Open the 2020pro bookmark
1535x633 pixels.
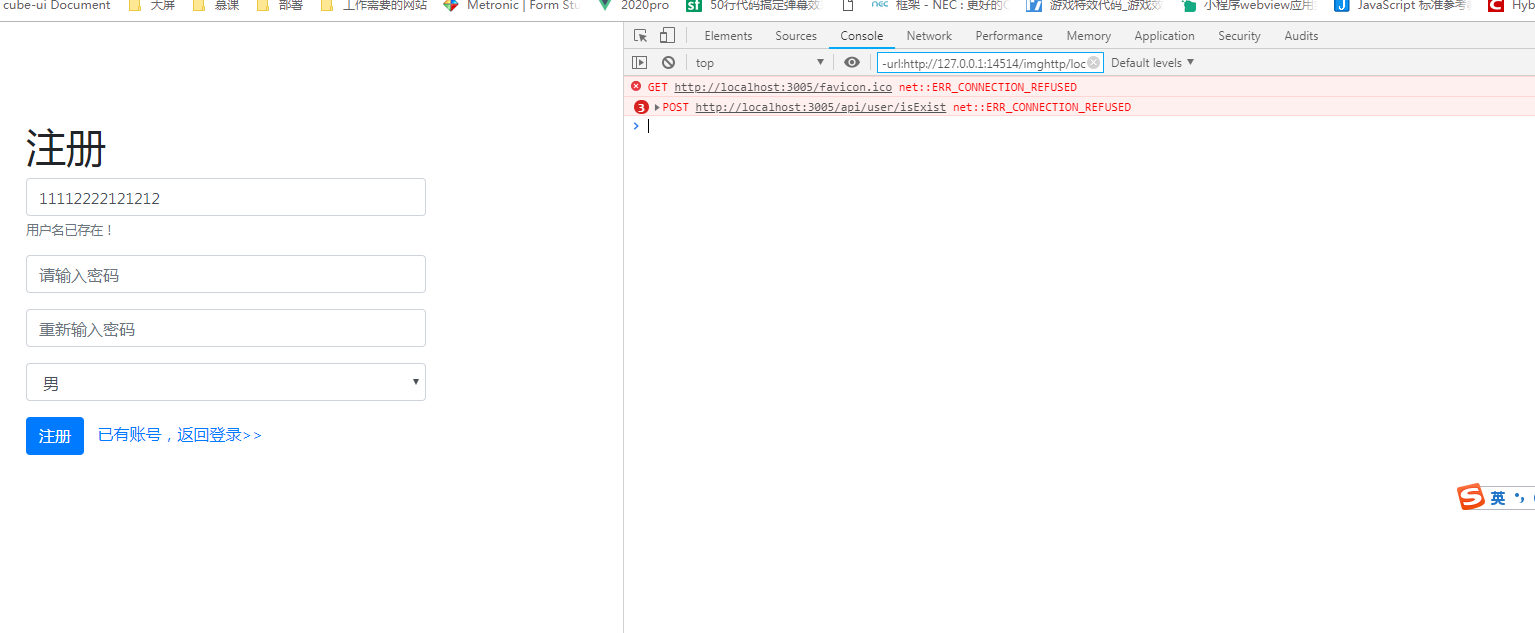pyautogui.click(x=634, y=6)
